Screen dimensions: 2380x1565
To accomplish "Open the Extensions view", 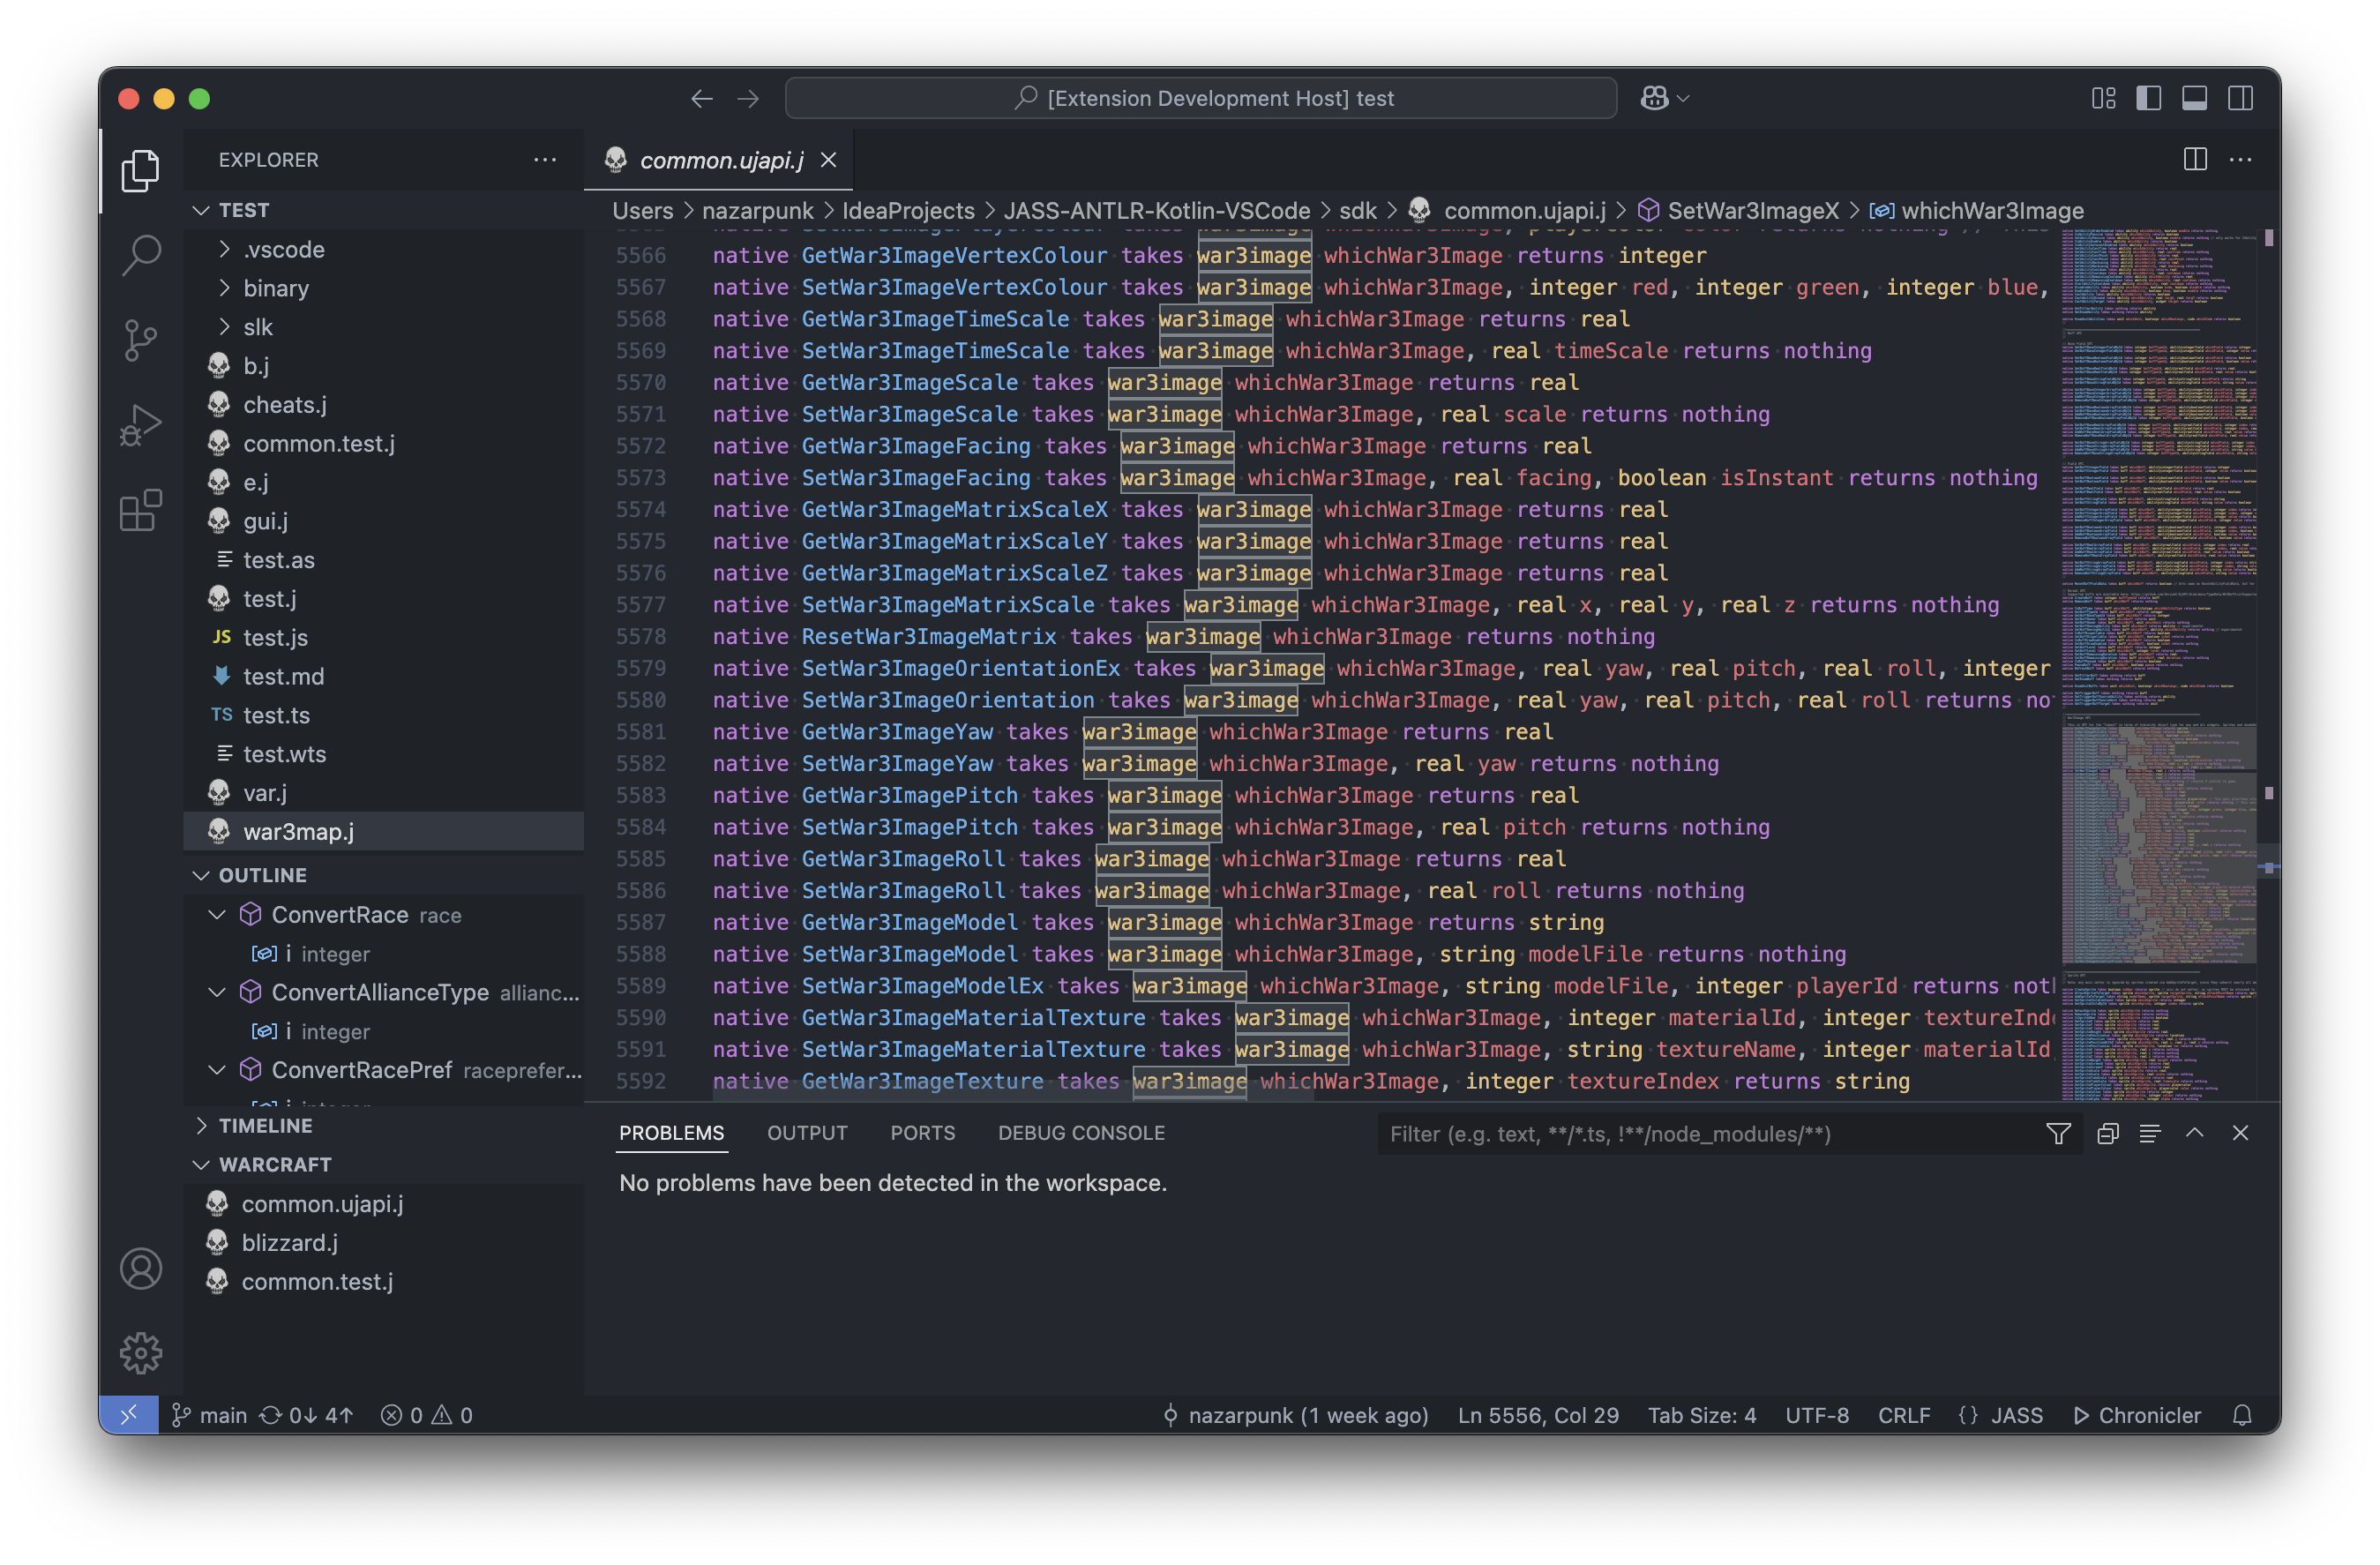I will coord(141,511).
